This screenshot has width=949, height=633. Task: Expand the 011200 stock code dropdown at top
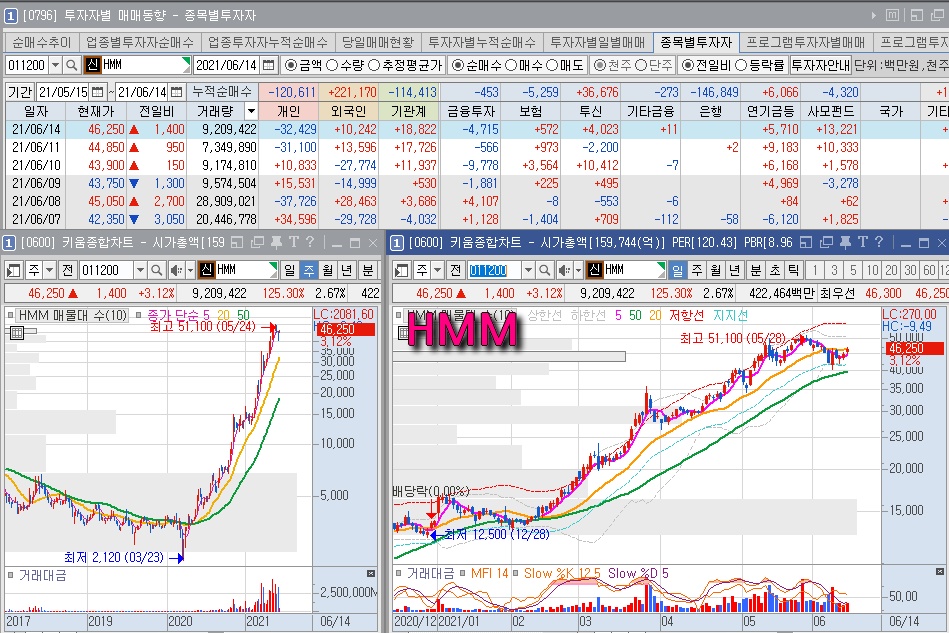(56, 65)
